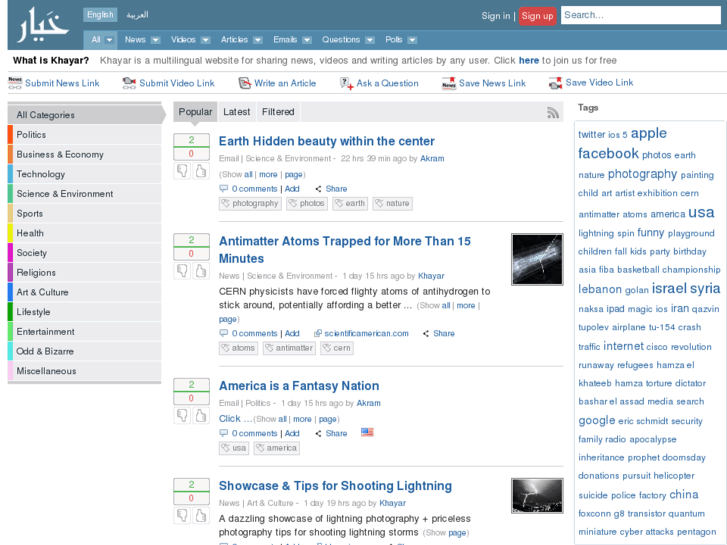
Task: Switch to the Latest tab
Action: (236, 112)
